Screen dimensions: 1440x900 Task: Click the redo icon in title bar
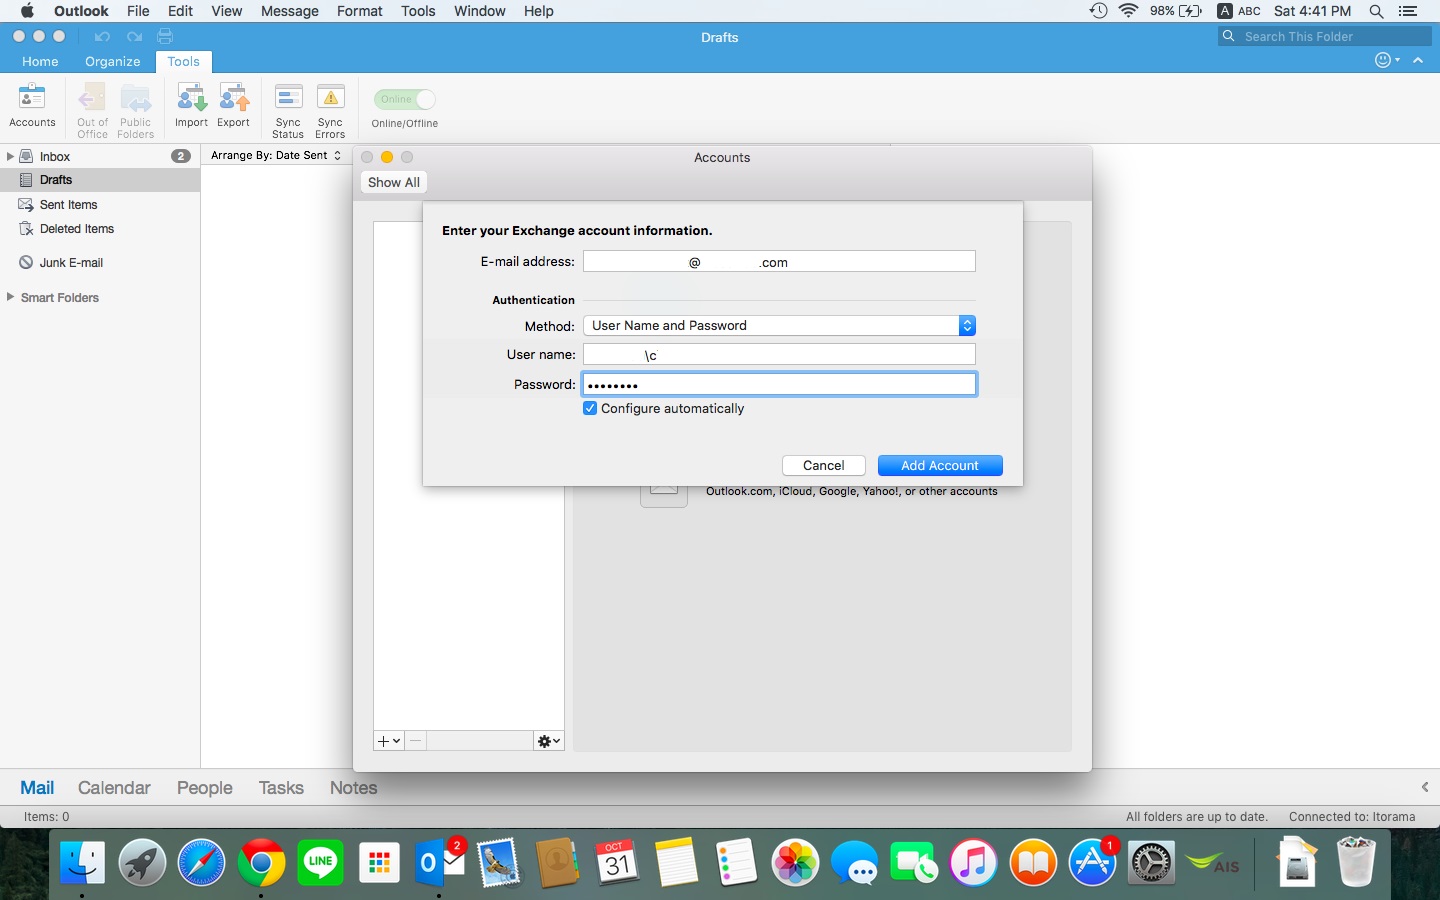[x=134, y=36]
